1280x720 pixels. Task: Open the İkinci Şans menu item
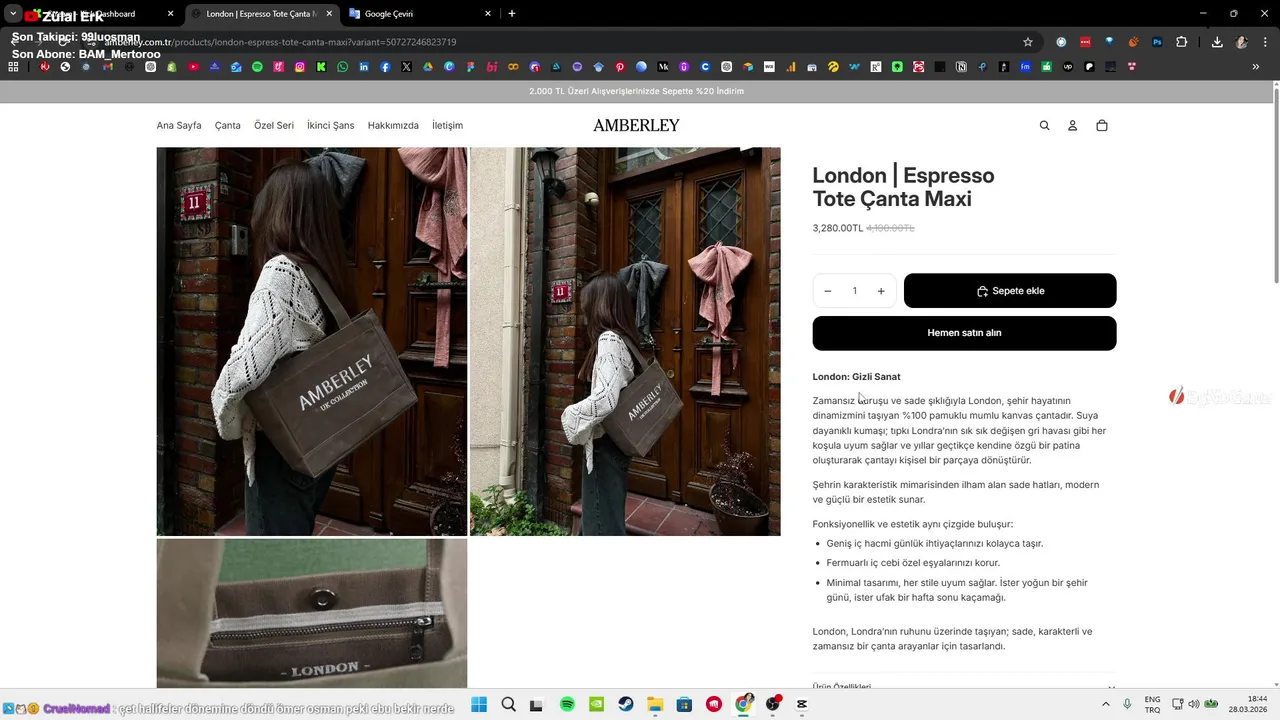pyautogui.click(x=331, y=126)
